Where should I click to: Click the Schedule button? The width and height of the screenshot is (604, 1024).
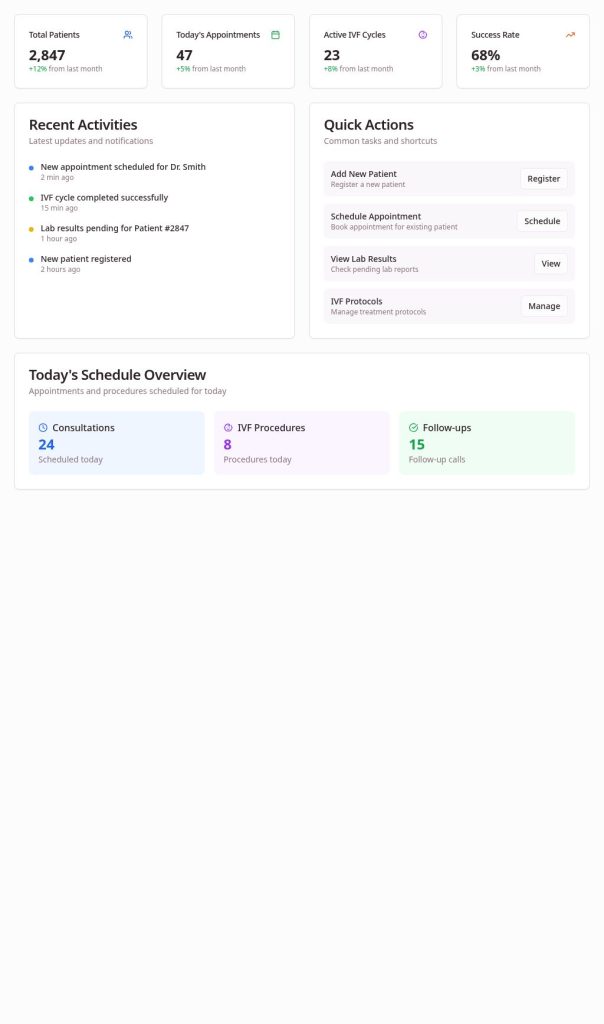click(542, 221)
